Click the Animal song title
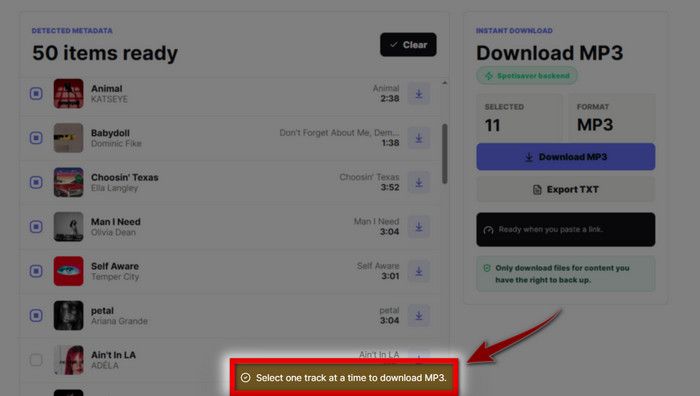 click(107, 88)
